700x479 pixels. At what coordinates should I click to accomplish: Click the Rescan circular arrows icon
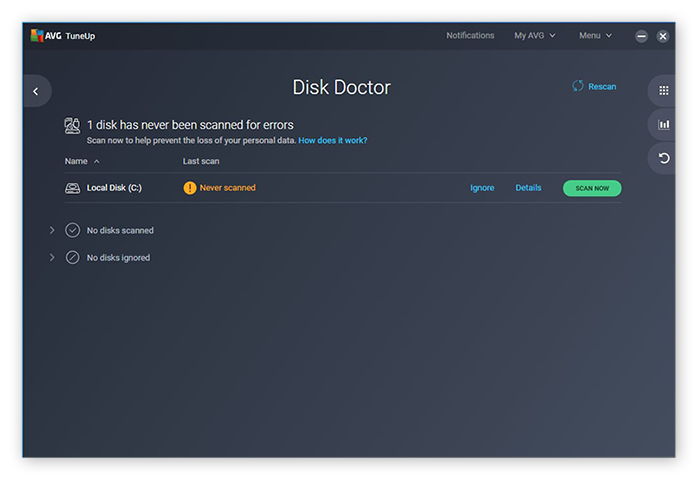577,86
